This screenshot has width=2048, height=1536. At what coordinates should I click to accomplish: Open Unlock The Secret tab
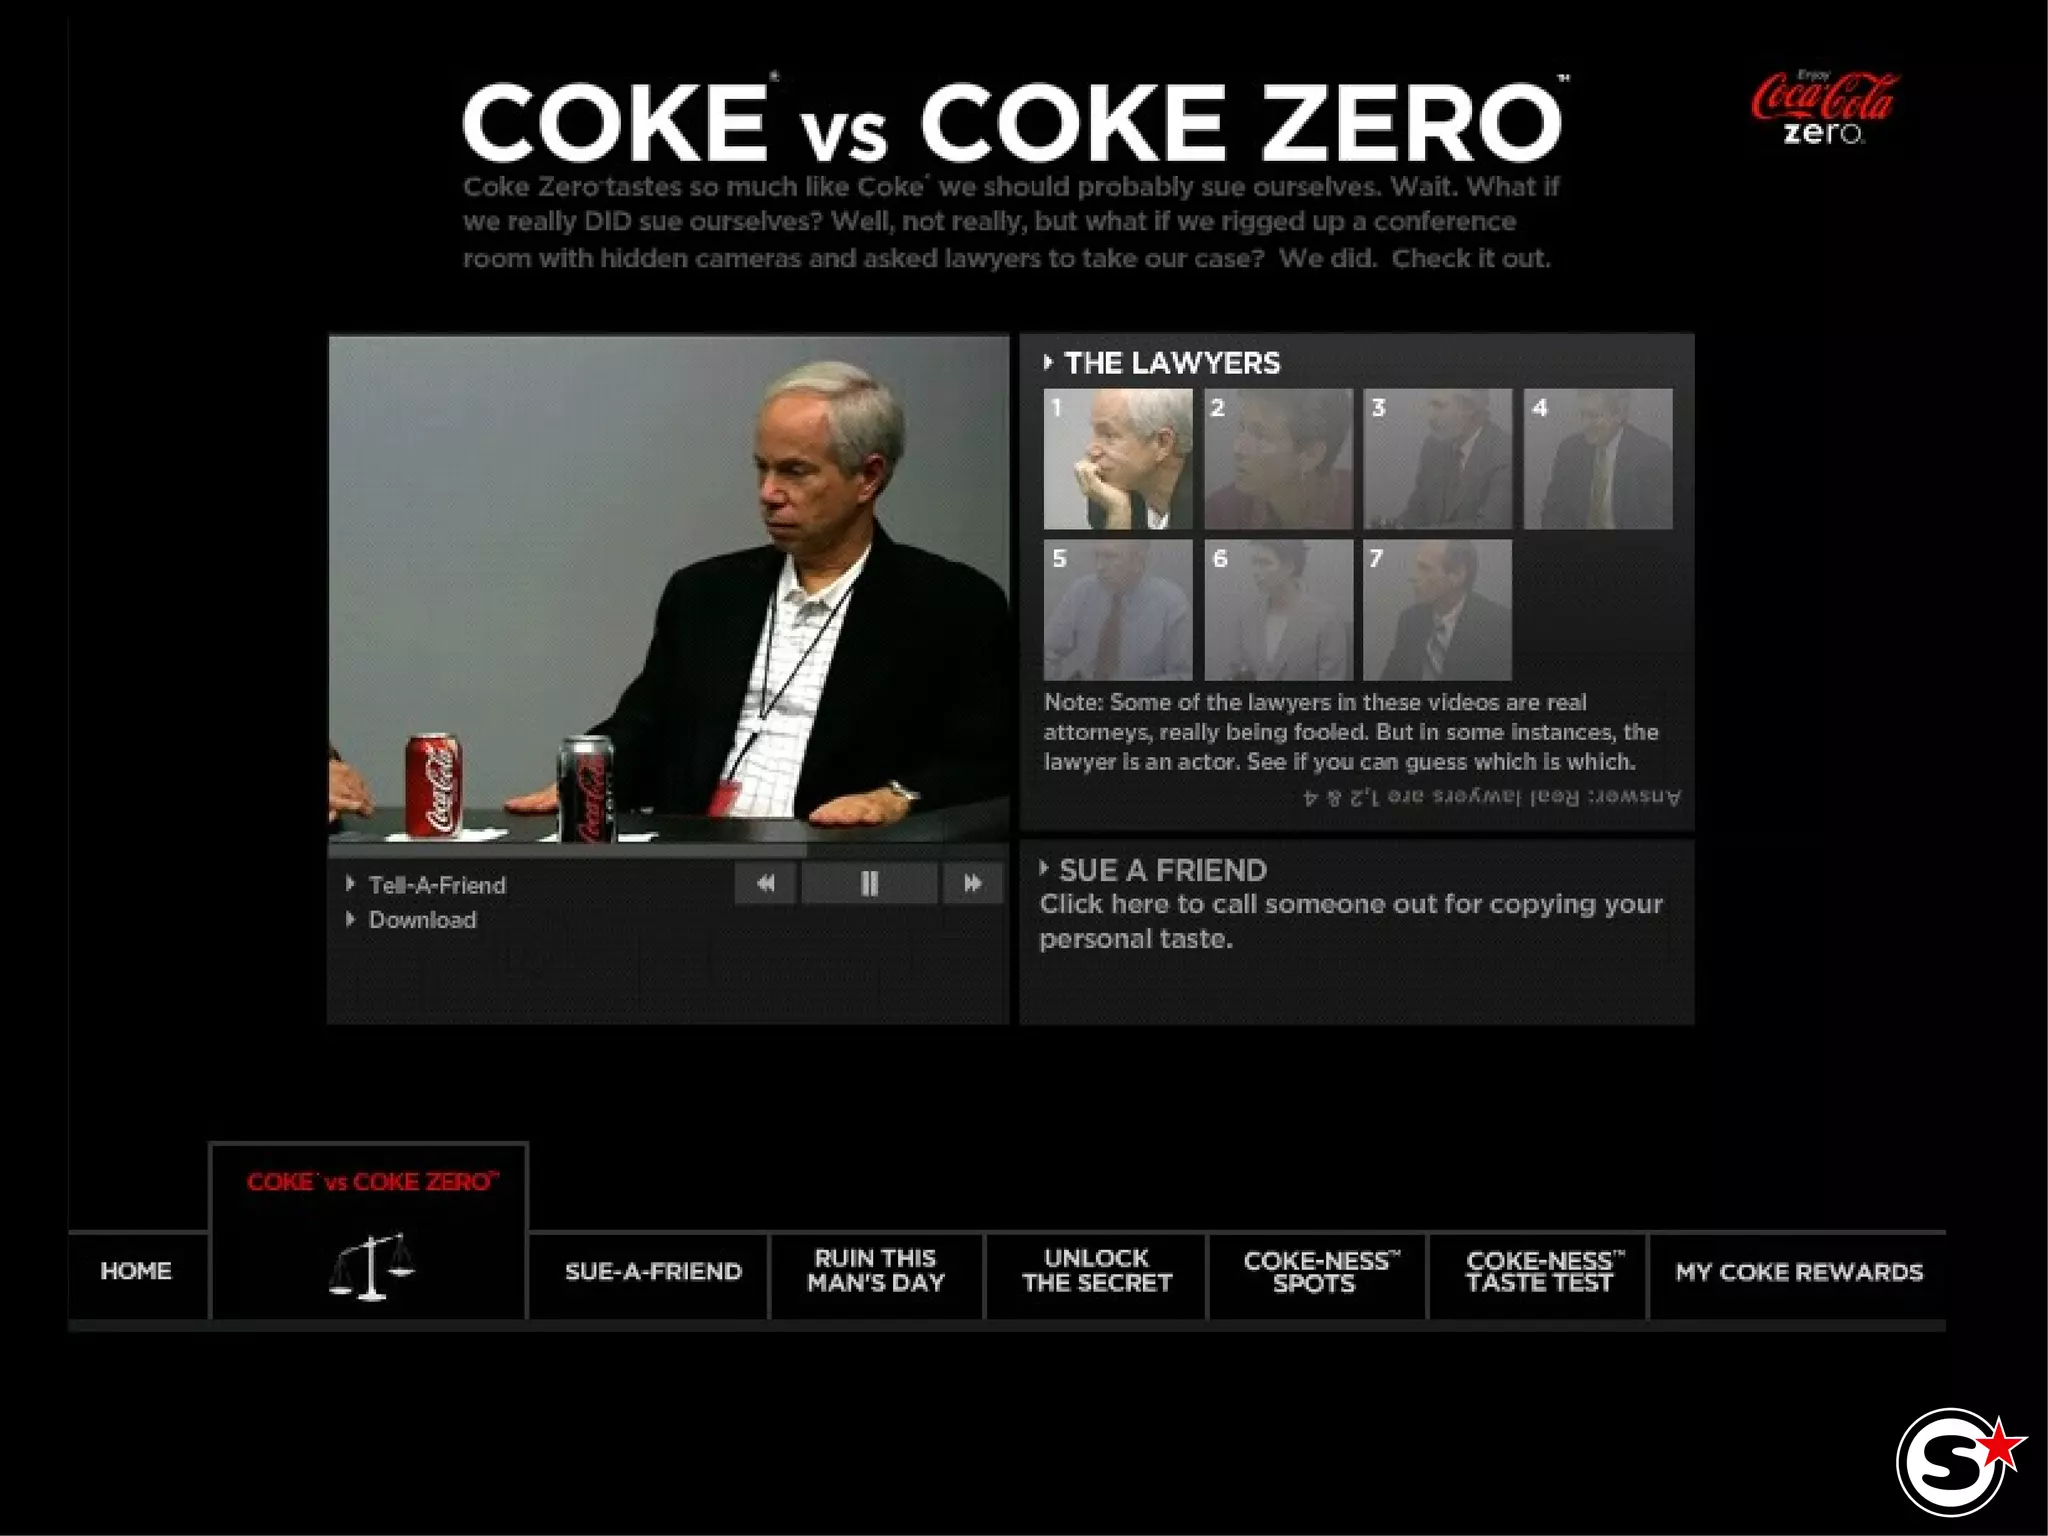(x=1096, y=1272)
